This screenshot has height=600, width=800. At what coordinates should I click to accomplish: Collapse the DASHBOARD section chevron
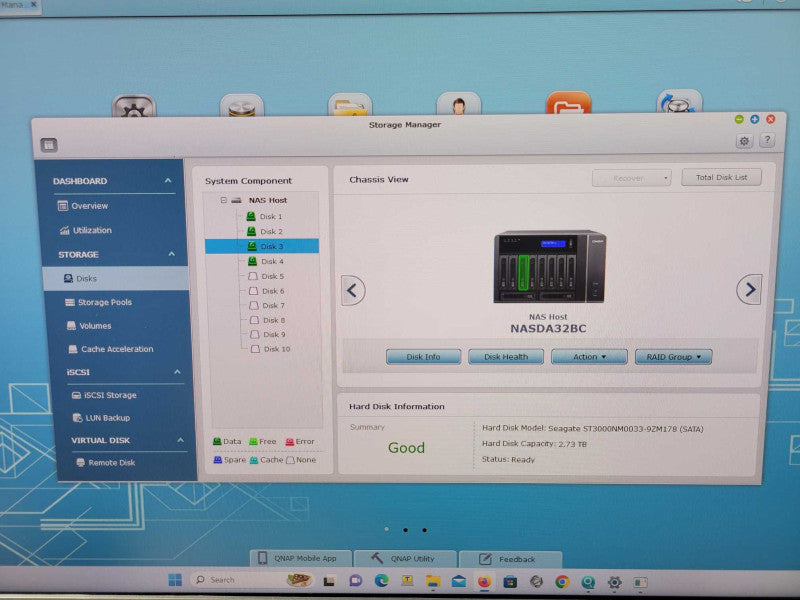pos(168,181)
